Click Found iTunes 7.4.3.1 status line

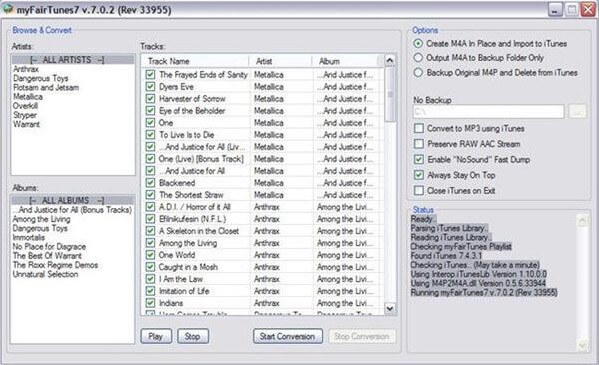coord(446,256)
